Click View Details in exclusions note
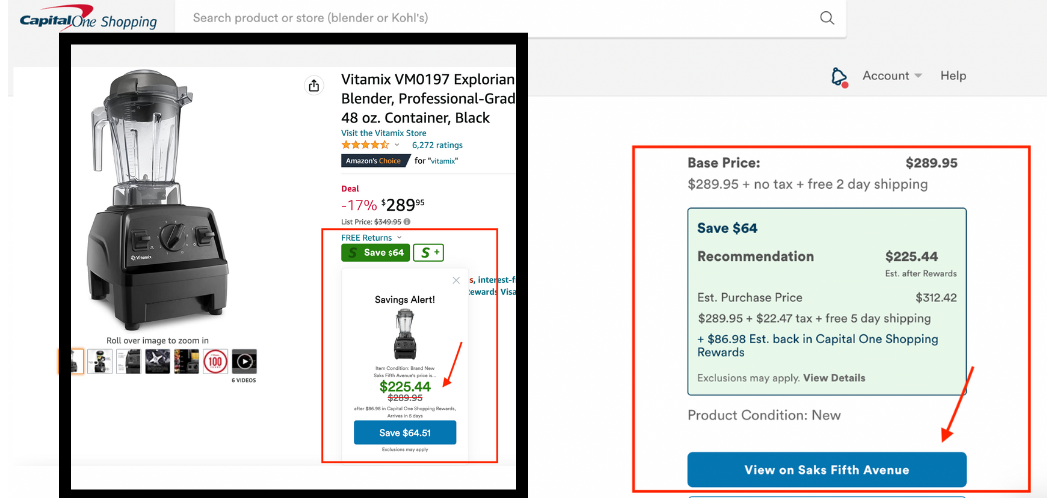 point(834,378)
